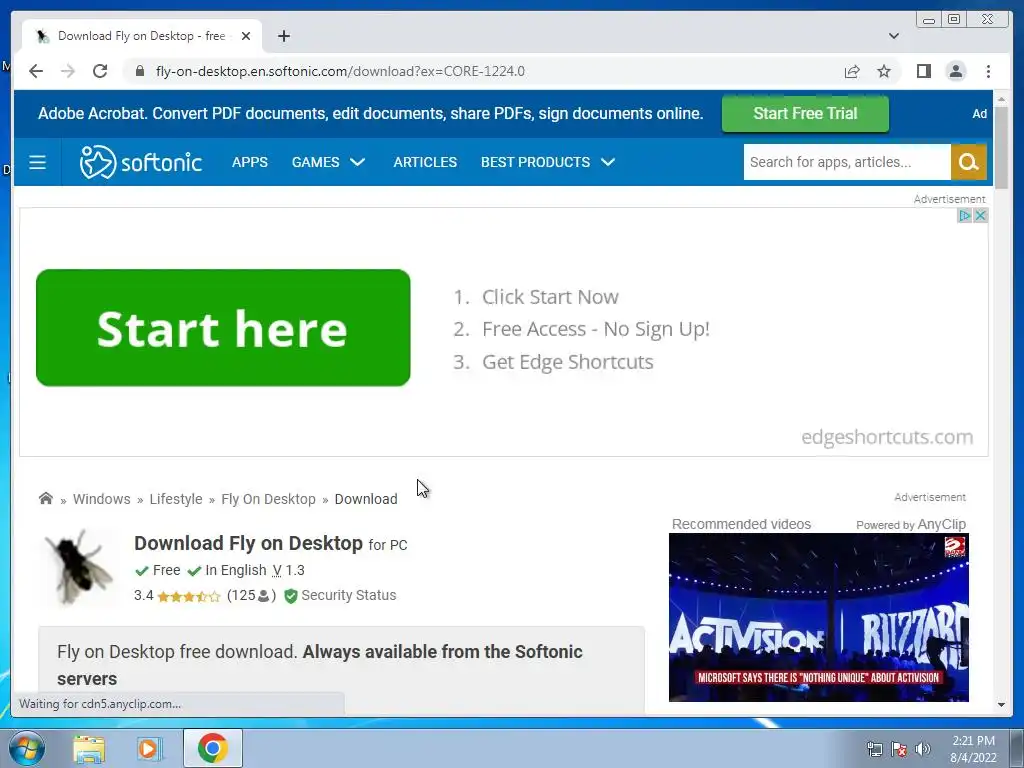
Task: Select the Download Fly on Desktop tab
Action: 140,36
